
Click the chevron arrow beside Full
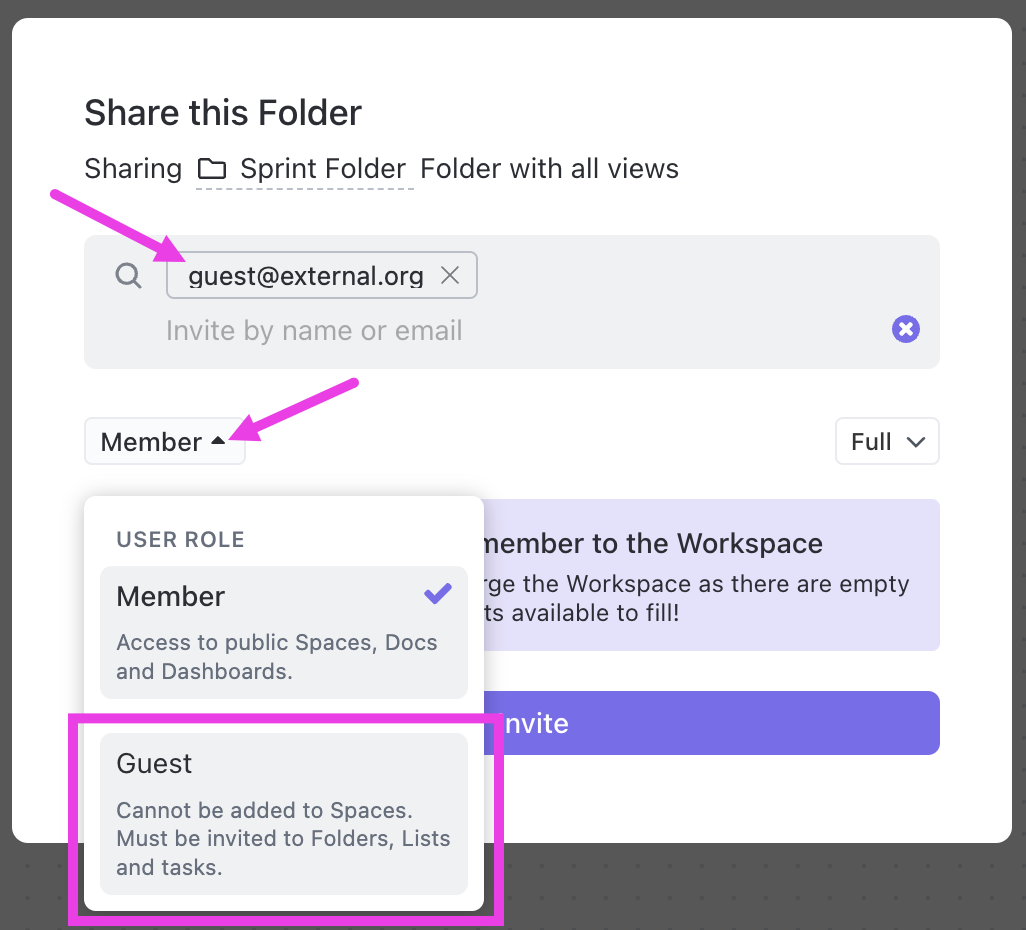coord(915,442)
